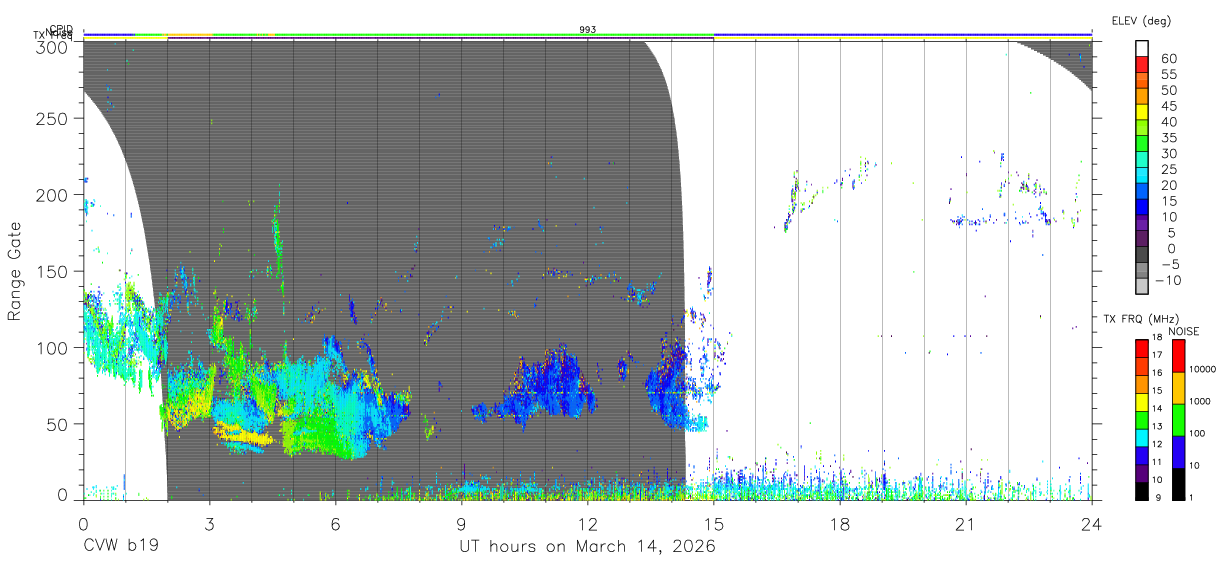This screenshot has width=1228, height=567.
Task: Click the elevation legend value 45
Action: point(1167,107)
